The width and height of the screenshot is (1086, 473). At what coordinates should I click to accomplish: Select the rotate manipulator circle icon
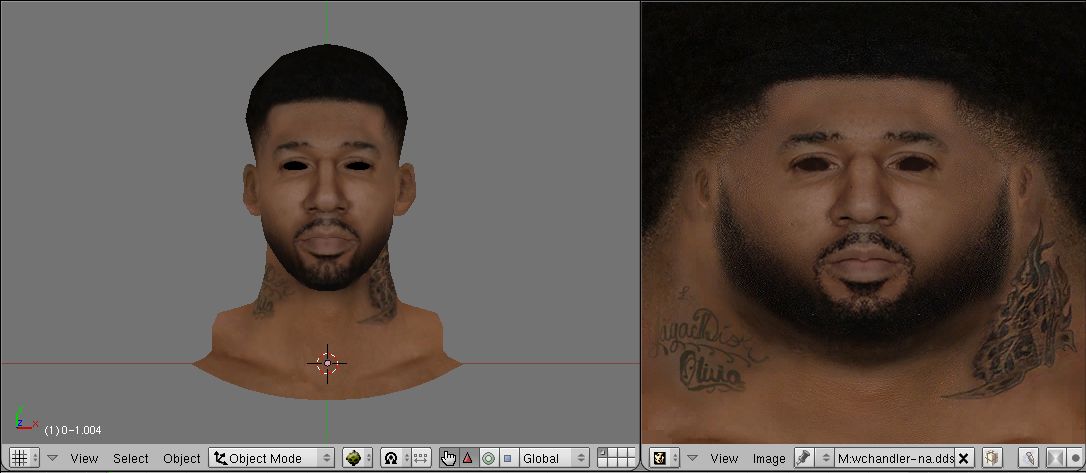click(487, 458)
